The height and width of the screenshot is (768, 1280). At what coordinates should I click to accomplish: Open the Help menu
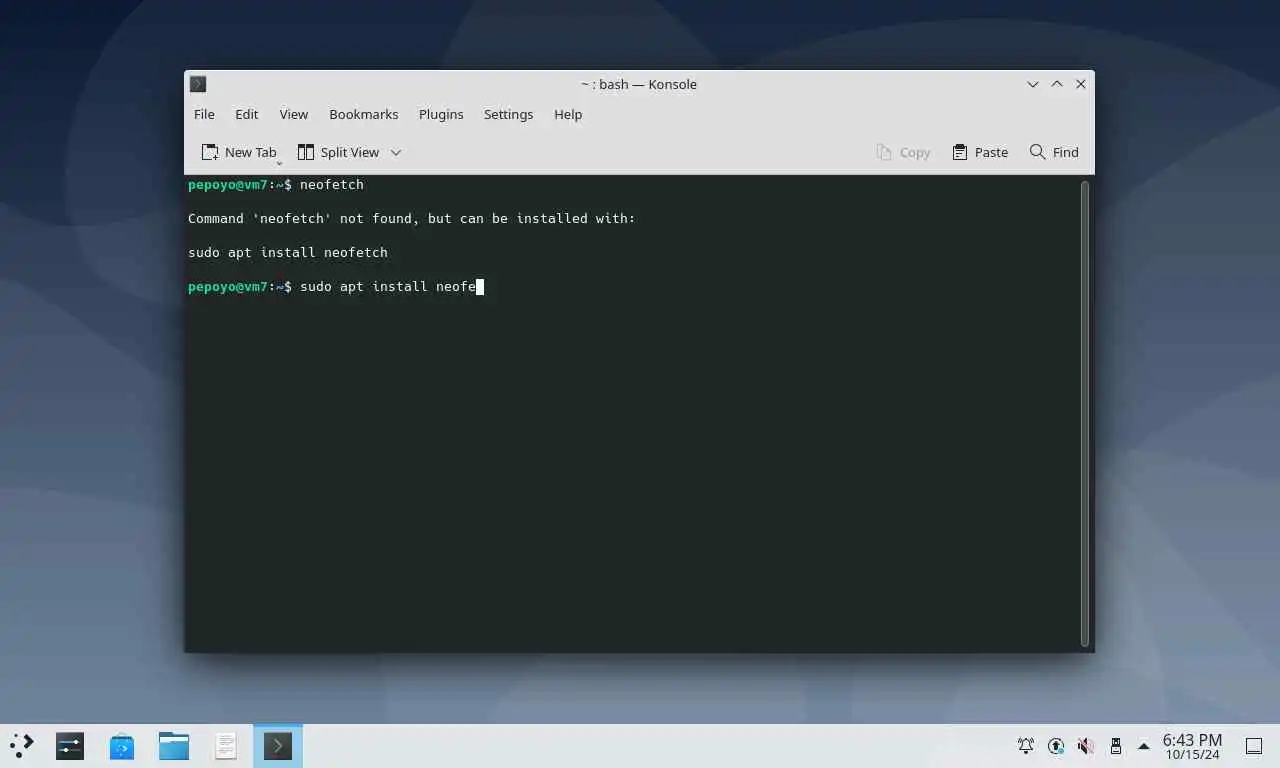click(x=568, y=114)
